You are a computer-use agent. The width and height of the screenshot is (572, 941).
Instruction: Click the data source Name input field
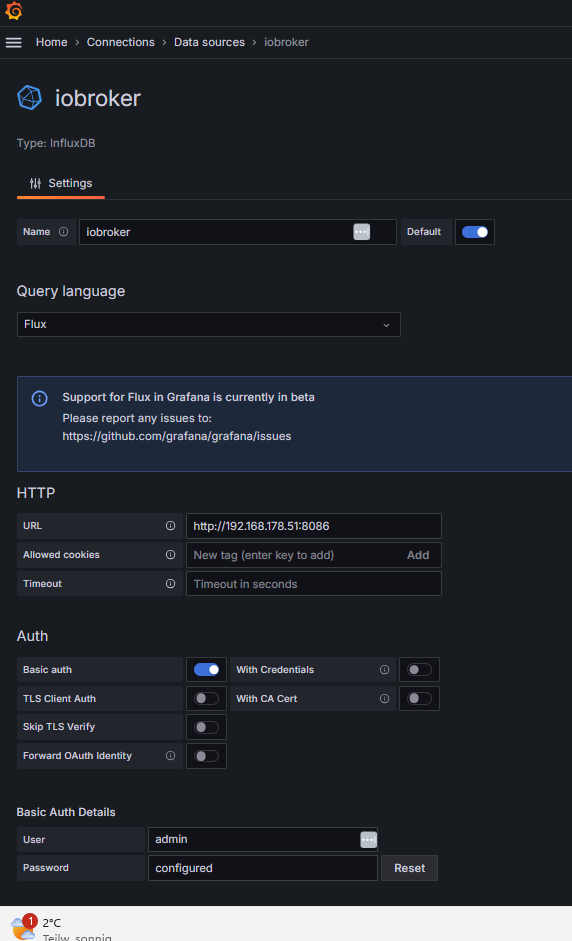point(238,232)
